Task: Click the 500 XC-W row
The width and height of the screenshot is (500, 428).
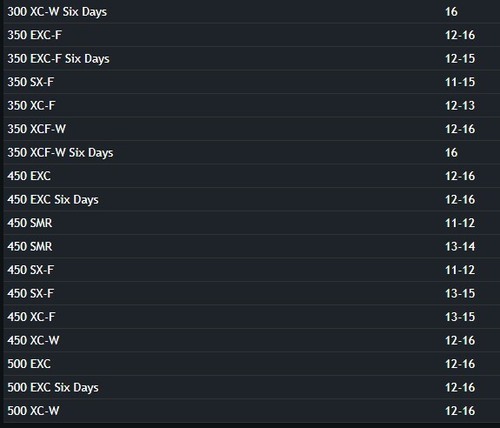Action: click(x=252, y=411)
